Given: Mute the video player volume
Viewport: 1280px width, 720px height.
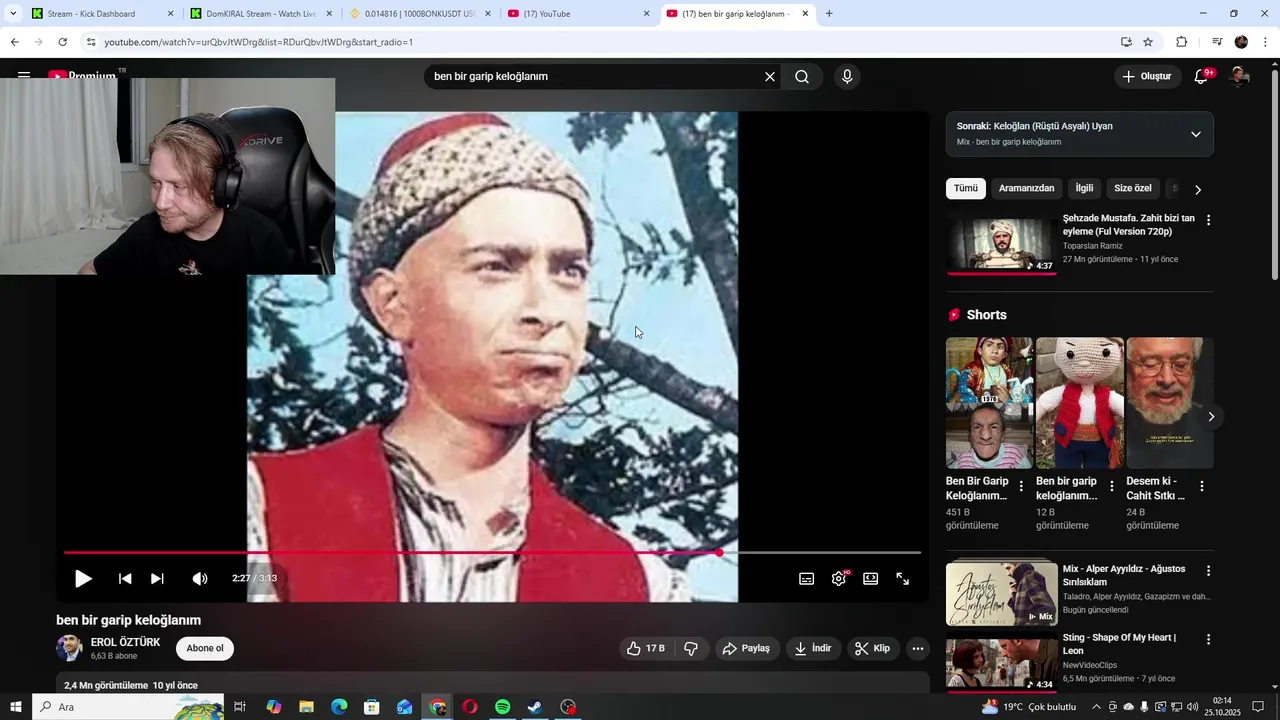Looking at the screenshot, I should click(x=200, y=578).
